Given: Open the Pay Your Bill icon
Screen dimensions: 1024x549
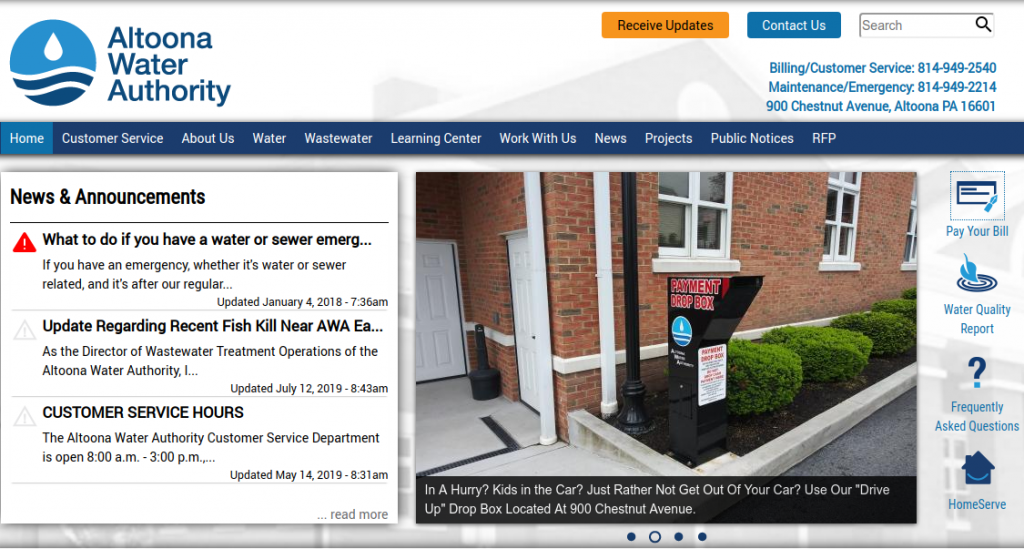Looking at the screenshot, I should [977, 196].
